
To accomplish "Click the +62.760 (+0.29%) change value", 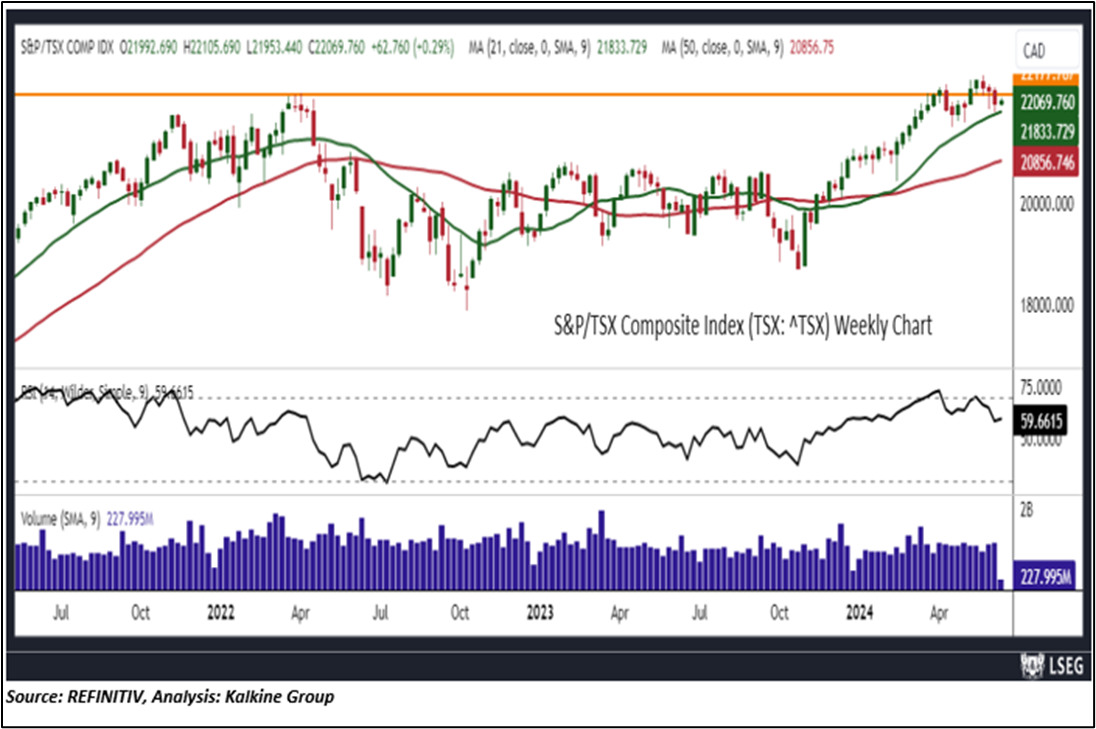I will click(412, 48).
